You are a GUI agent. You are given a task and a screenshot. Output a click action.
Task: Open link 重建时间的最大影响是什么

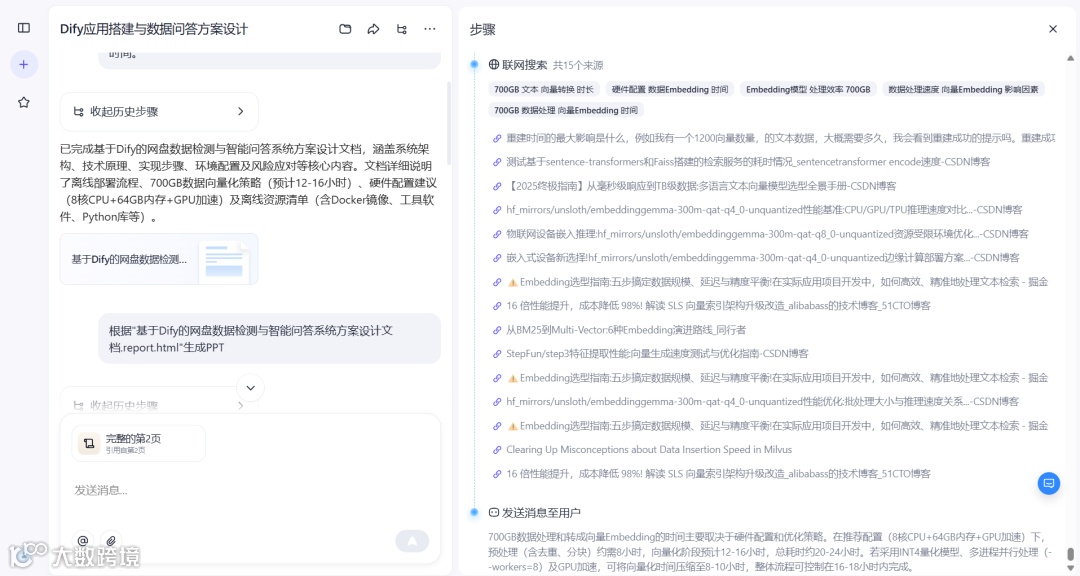pyautogui.click(x=780, y=138)
